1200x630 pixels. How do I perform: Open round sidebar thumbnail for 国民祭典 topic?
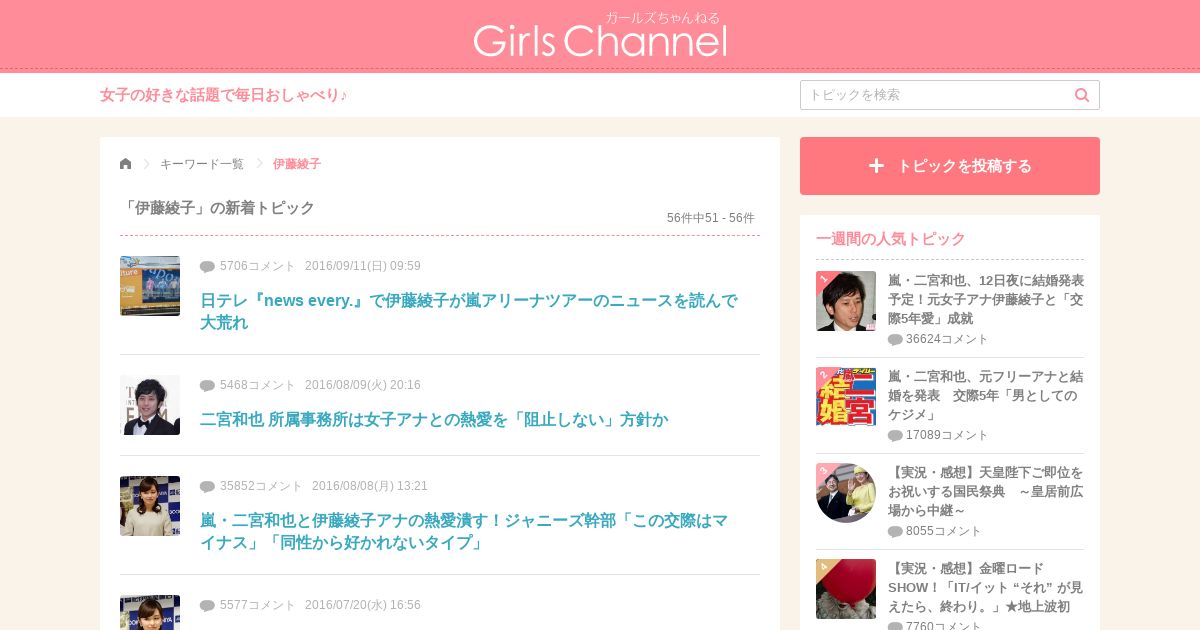846,493
